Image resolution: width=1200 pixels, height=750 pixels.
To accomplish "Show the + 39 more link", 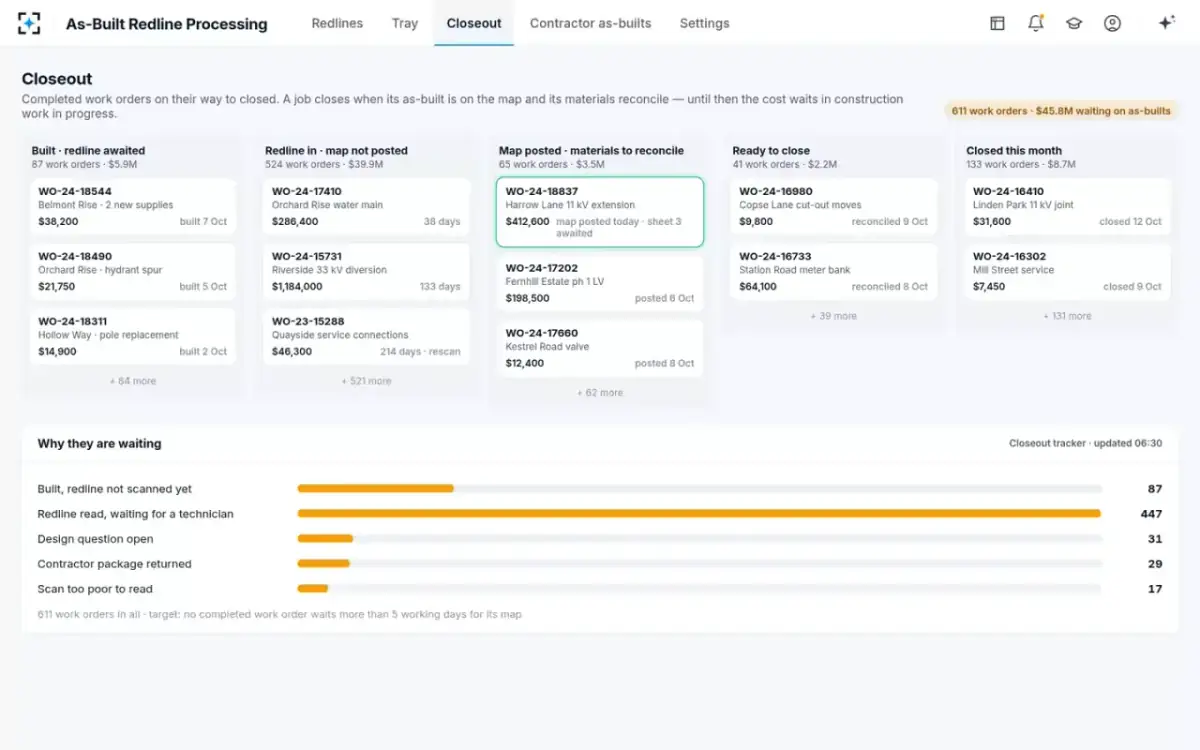I will 834,316.
